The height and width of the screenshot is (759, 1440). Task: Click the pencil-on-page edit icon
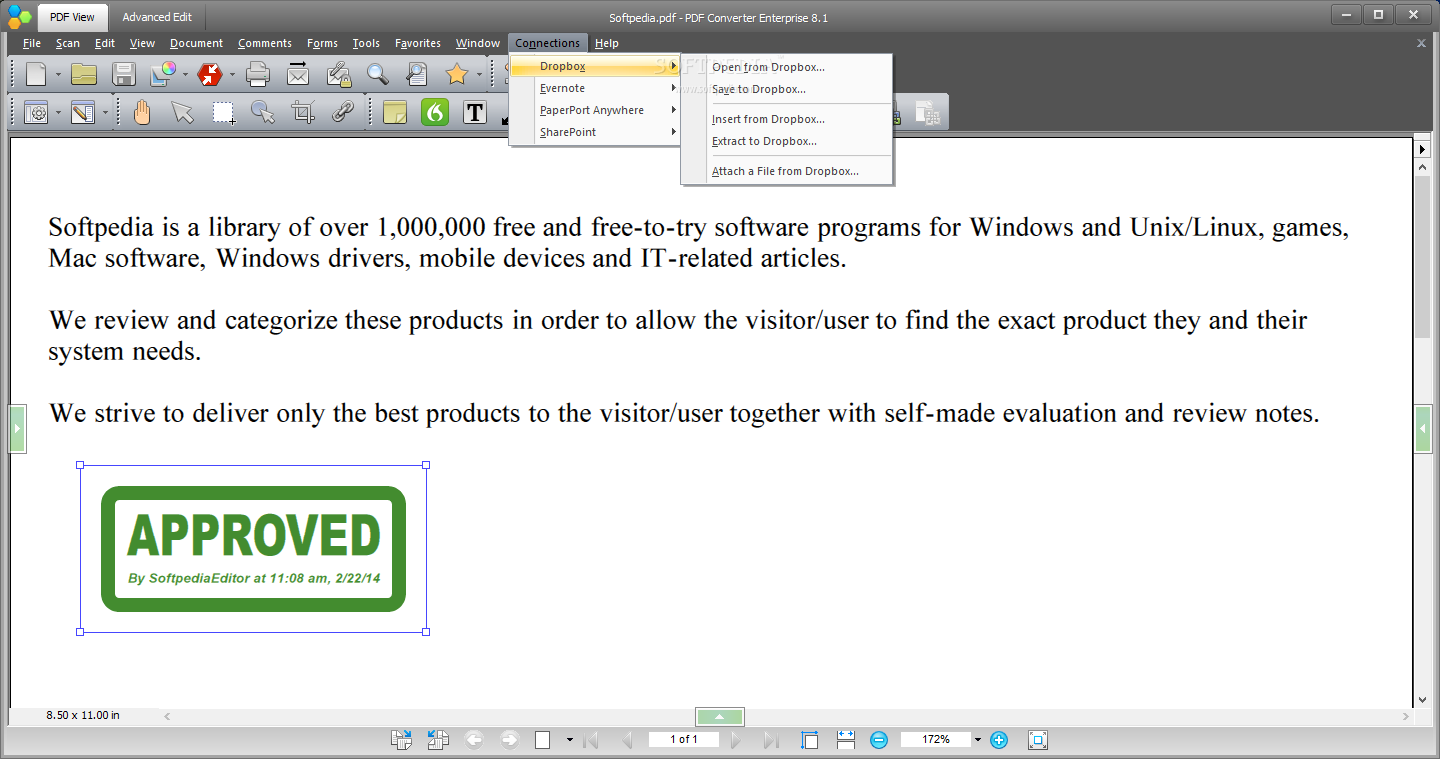(83, 112)
